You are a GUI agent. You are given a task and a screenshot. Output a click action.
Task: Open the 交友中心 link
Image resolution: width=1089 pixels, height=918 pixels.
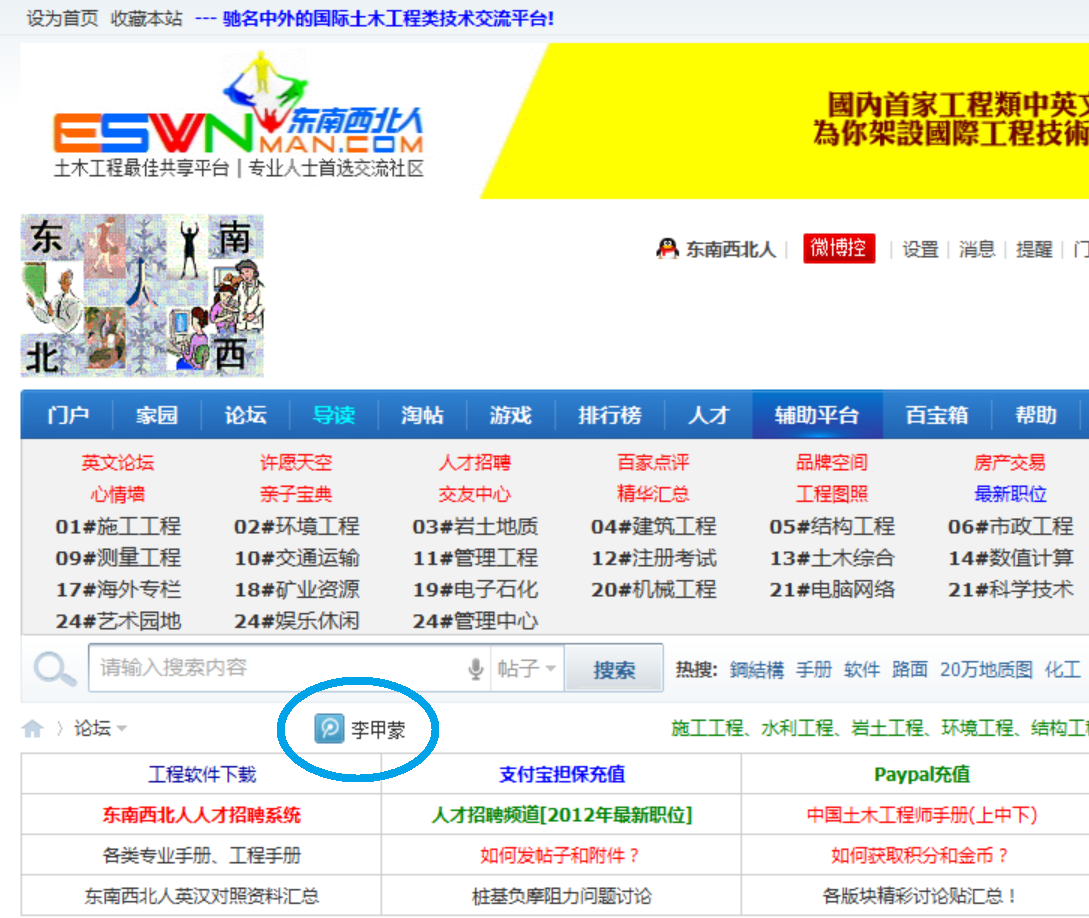tap(475, 494)
